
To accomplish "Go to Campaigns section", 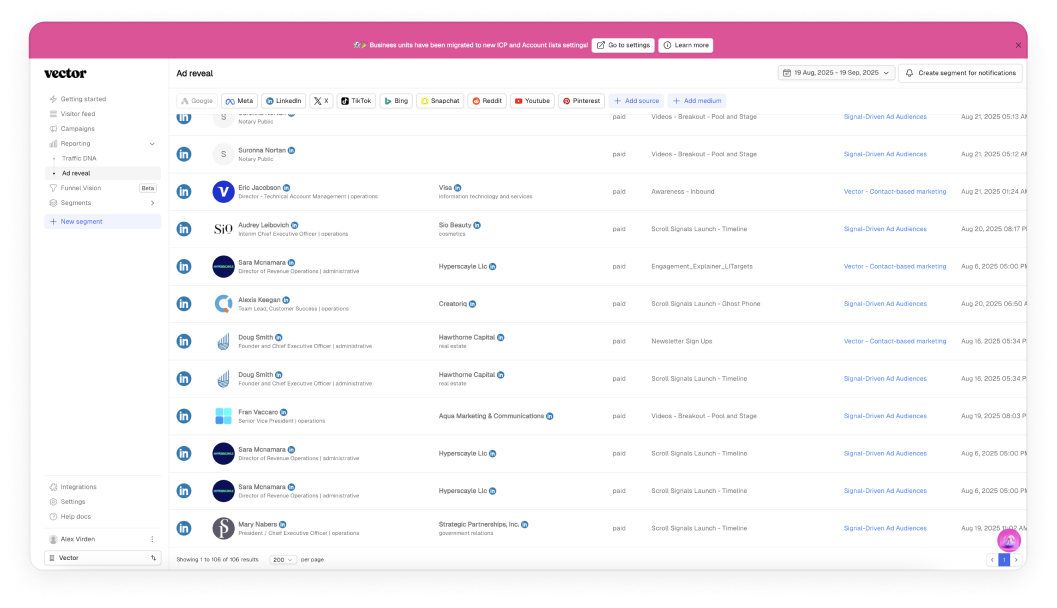I will tap(77, 129).
